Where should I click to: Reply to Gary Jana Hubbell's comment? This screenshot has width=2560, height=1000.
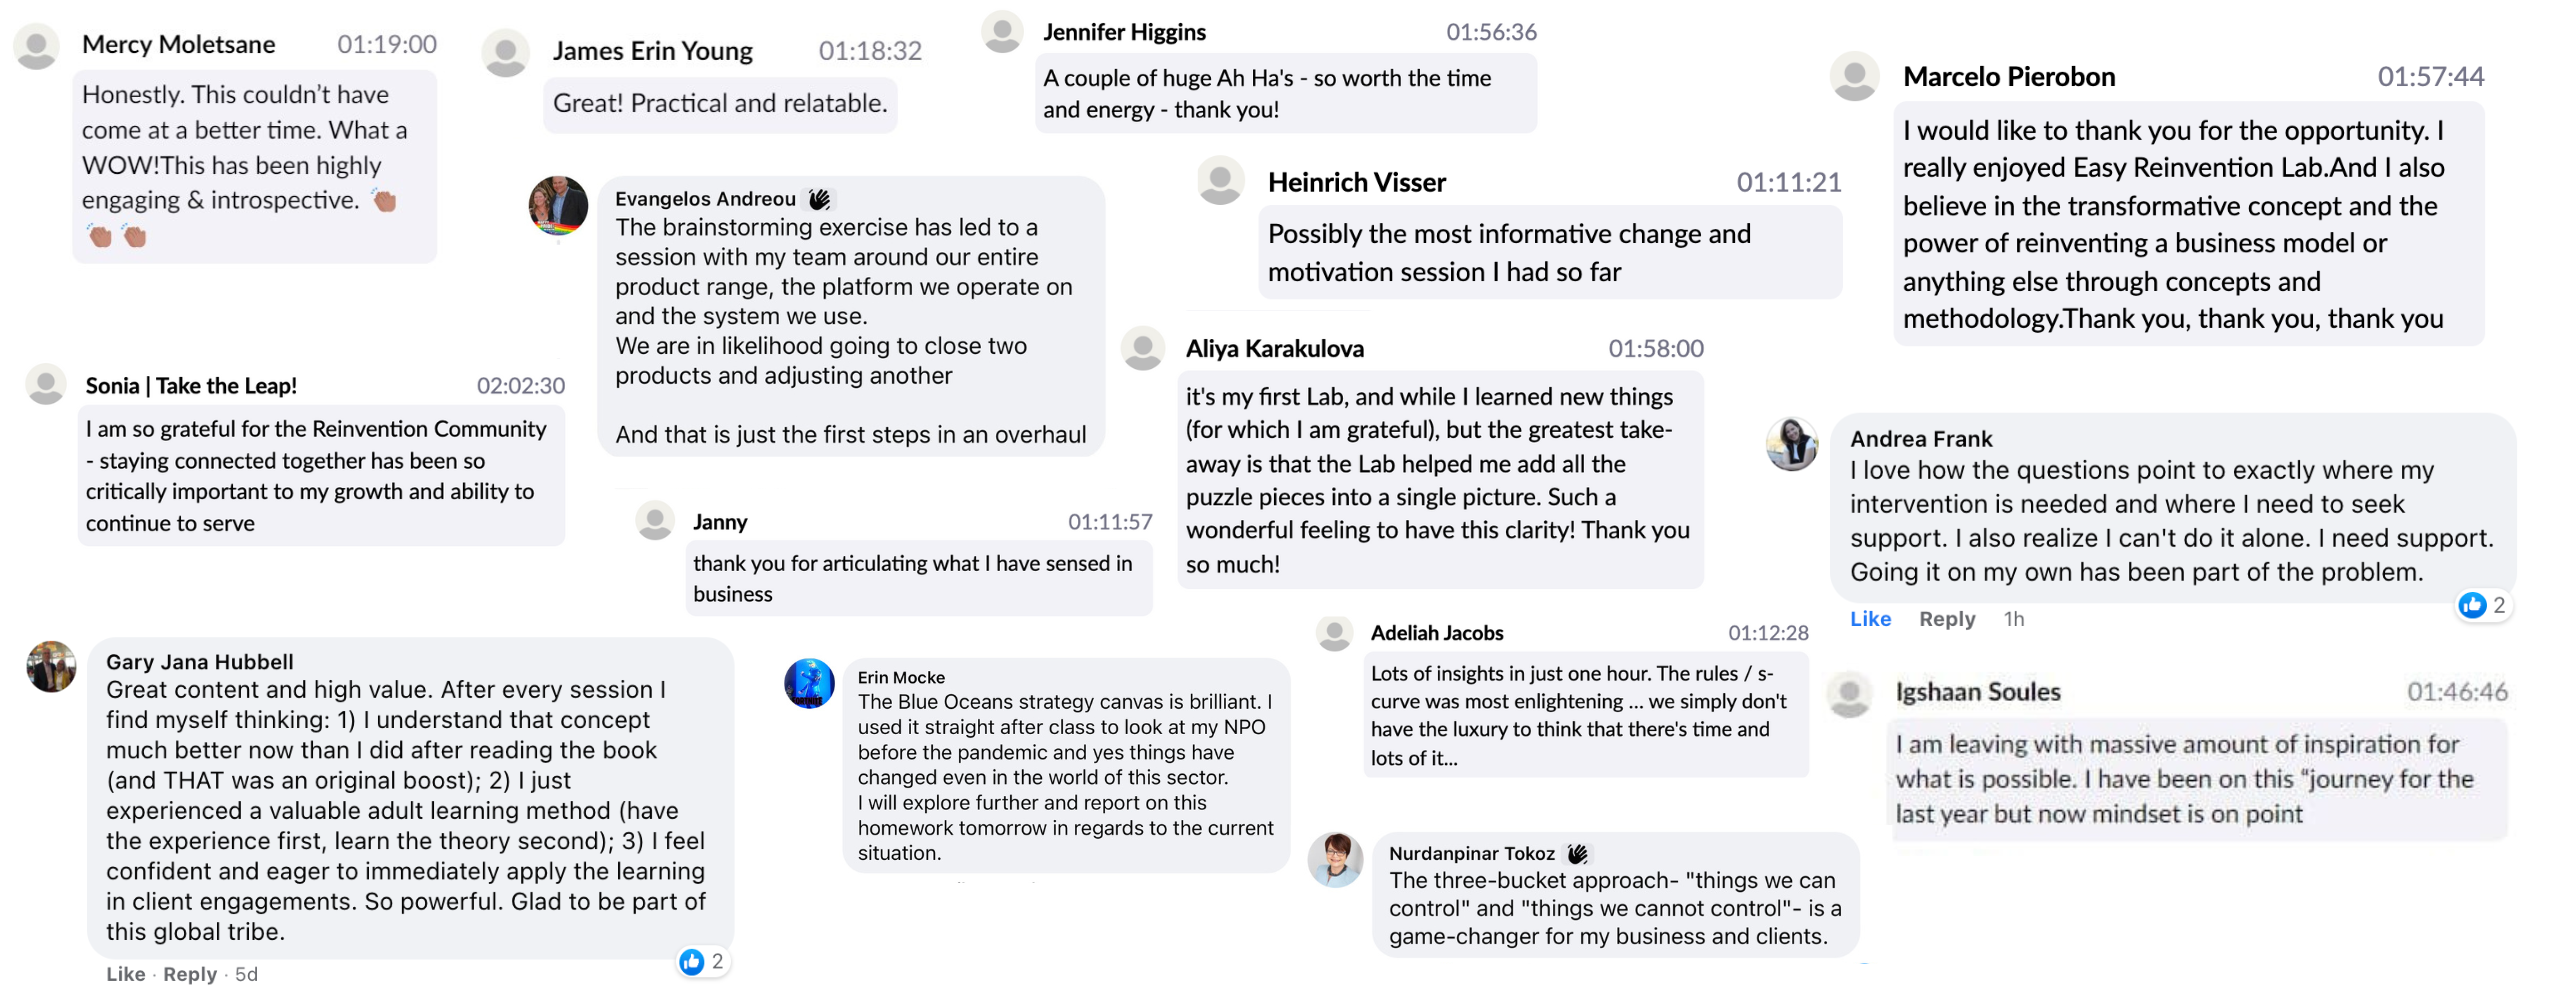pos(189,974)
